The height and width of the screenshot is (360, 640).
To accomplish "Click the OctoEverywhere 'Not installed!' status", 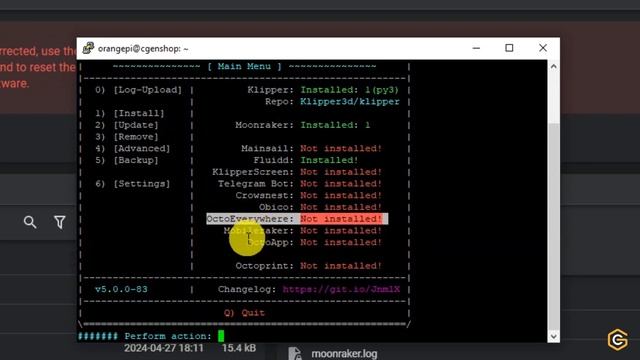I will [x=341, y=219].
